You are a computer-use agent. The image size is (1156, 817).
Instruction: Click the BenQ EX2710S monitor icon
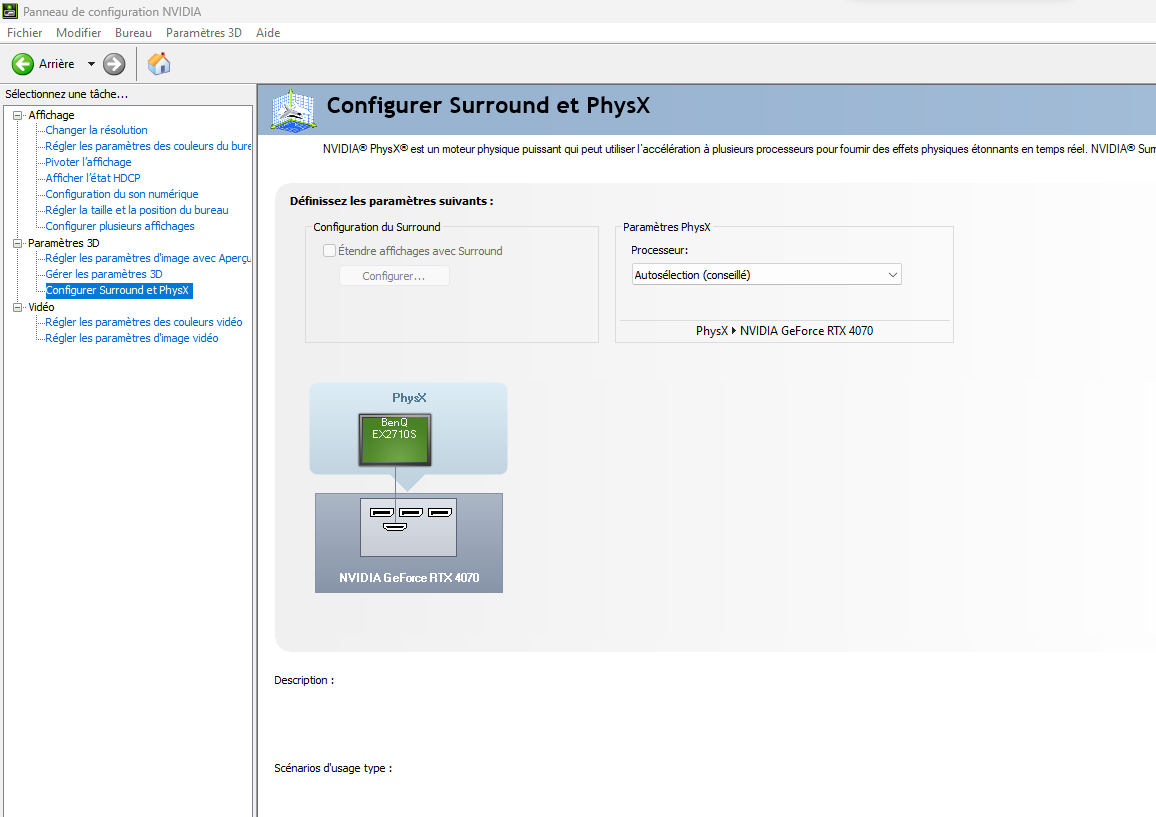point(394,439)
